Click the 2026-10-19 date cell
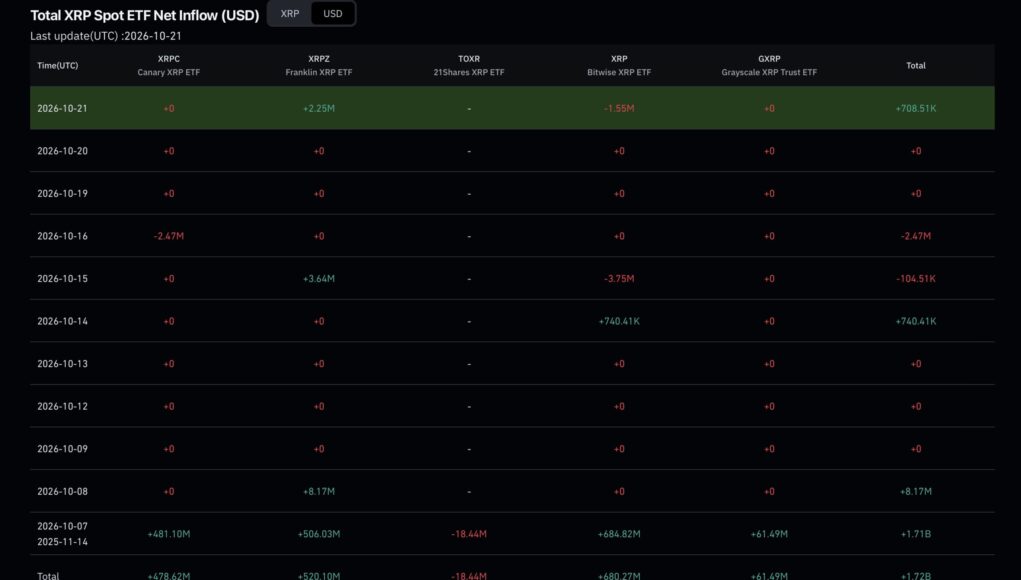 pyautogui.click(x=63, y=193)
